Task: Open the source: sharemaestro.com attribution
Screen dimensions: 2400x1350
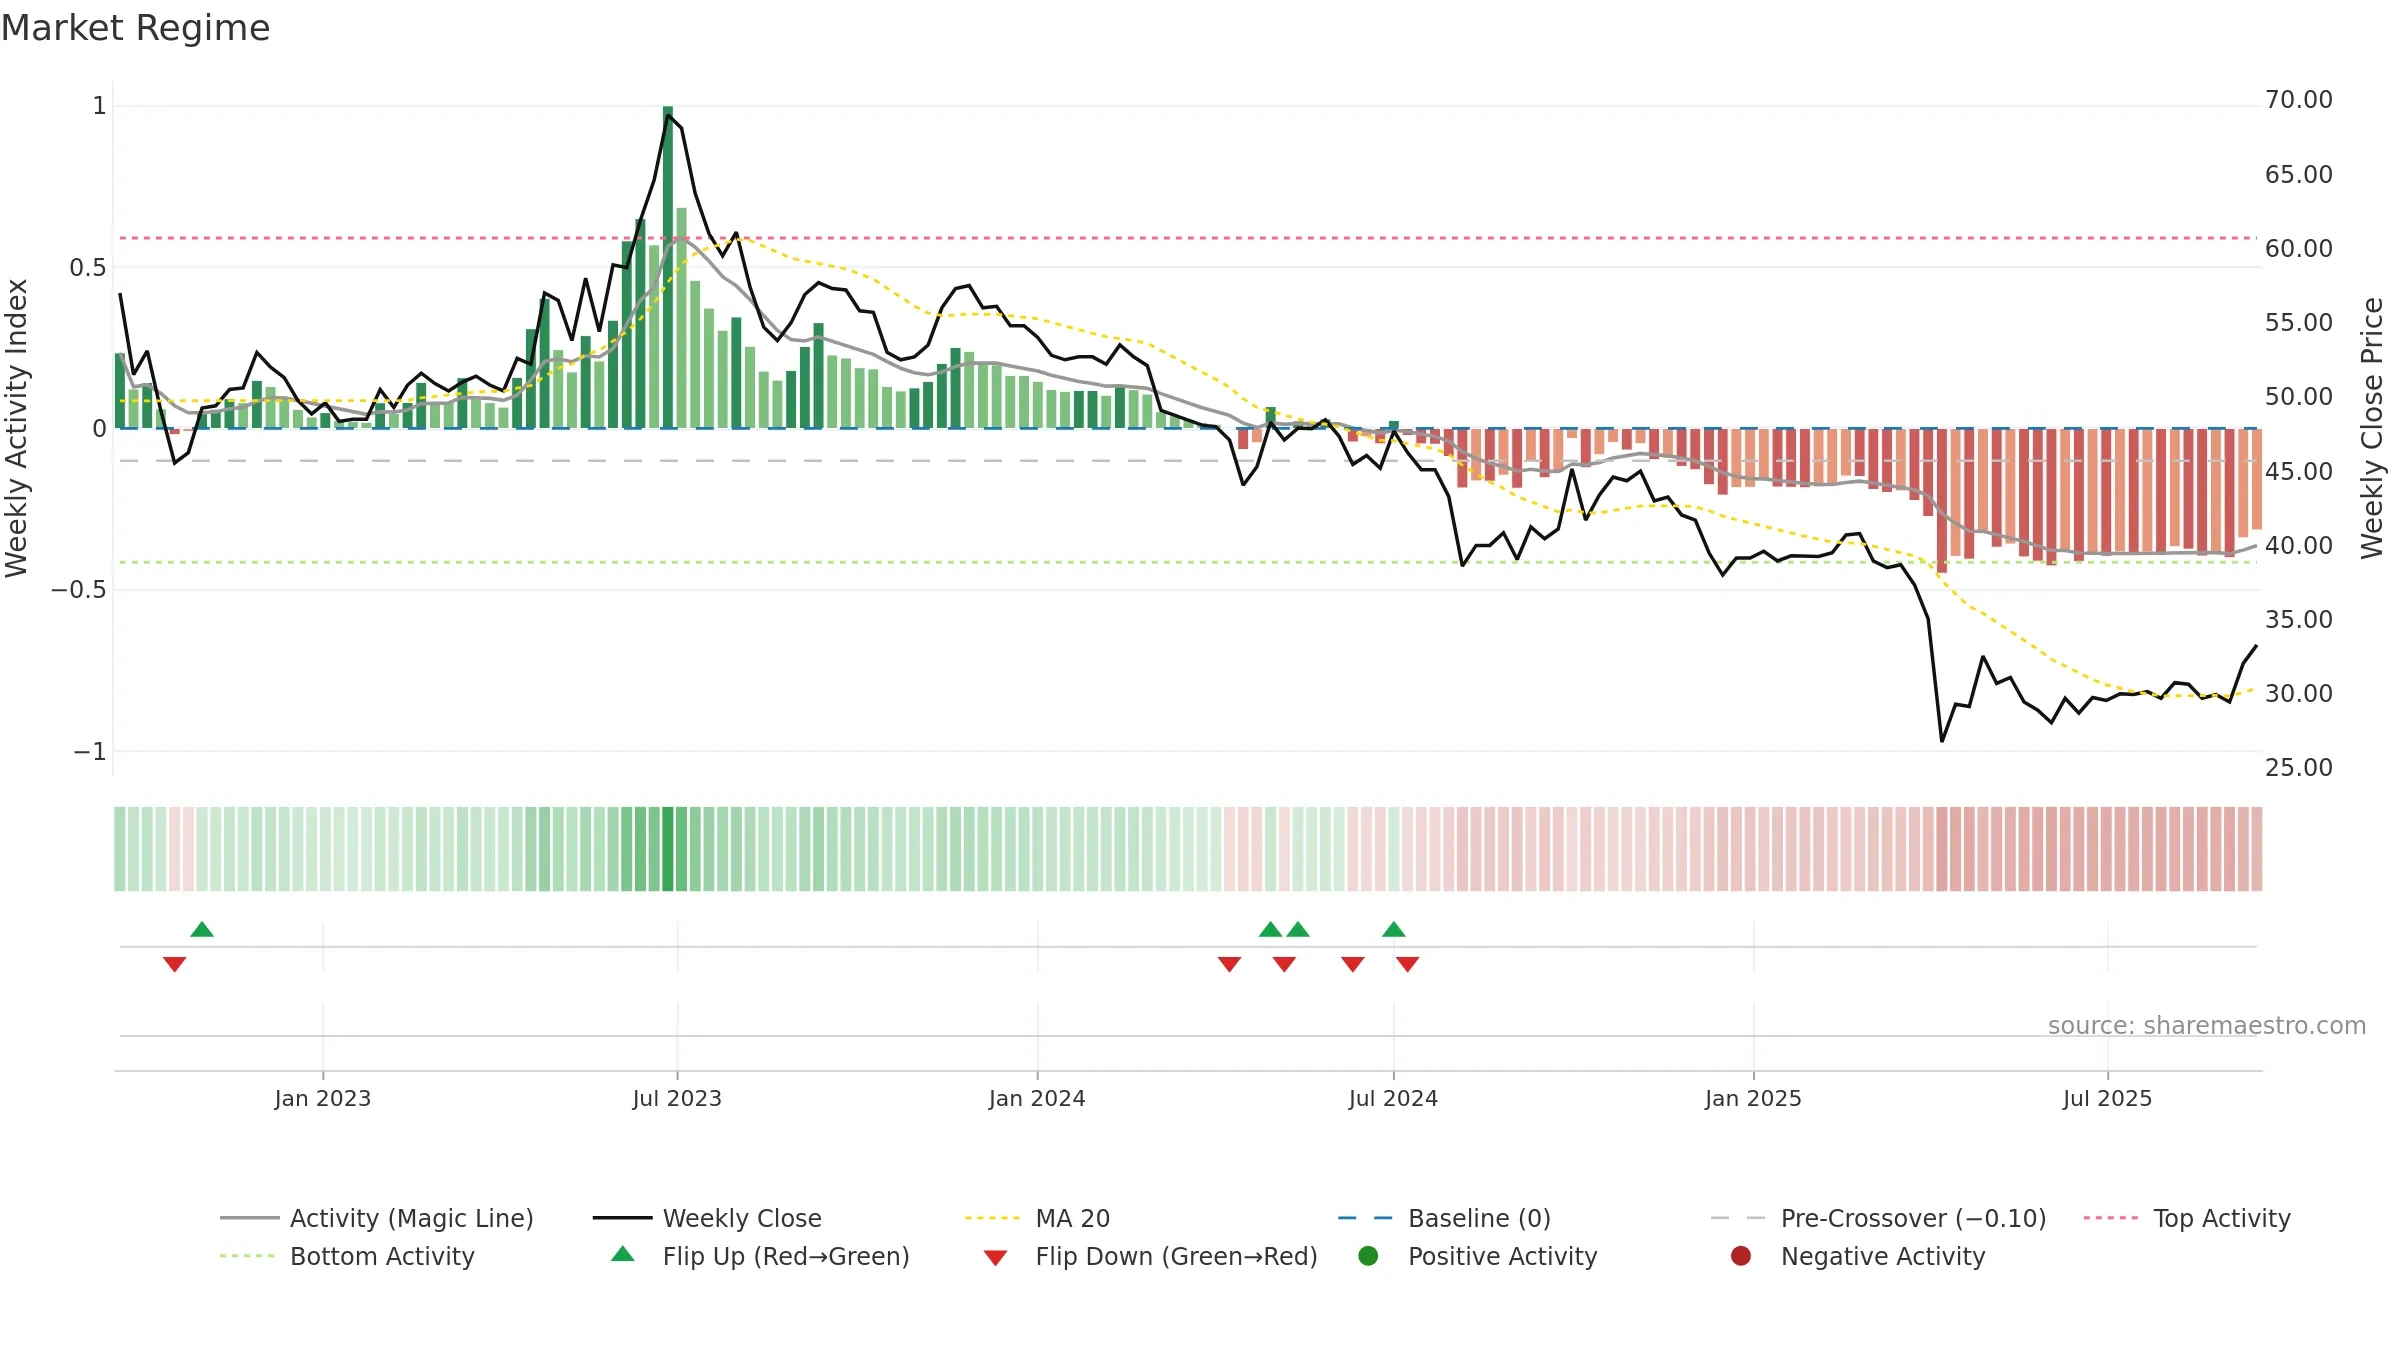Action: [2207, 1025]
